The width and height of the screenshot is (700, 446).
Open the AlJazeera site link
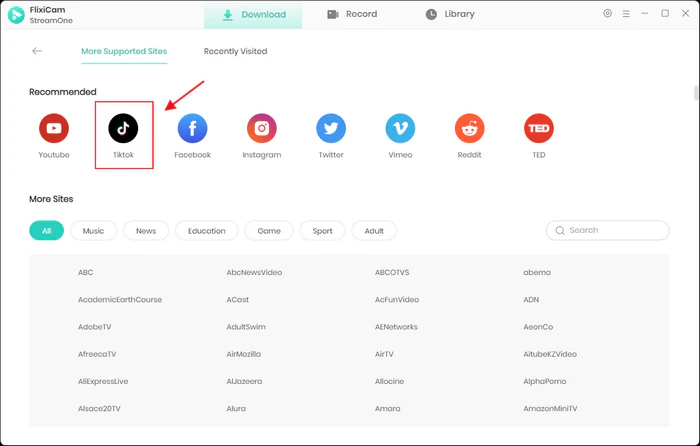[x=244, y=381]
